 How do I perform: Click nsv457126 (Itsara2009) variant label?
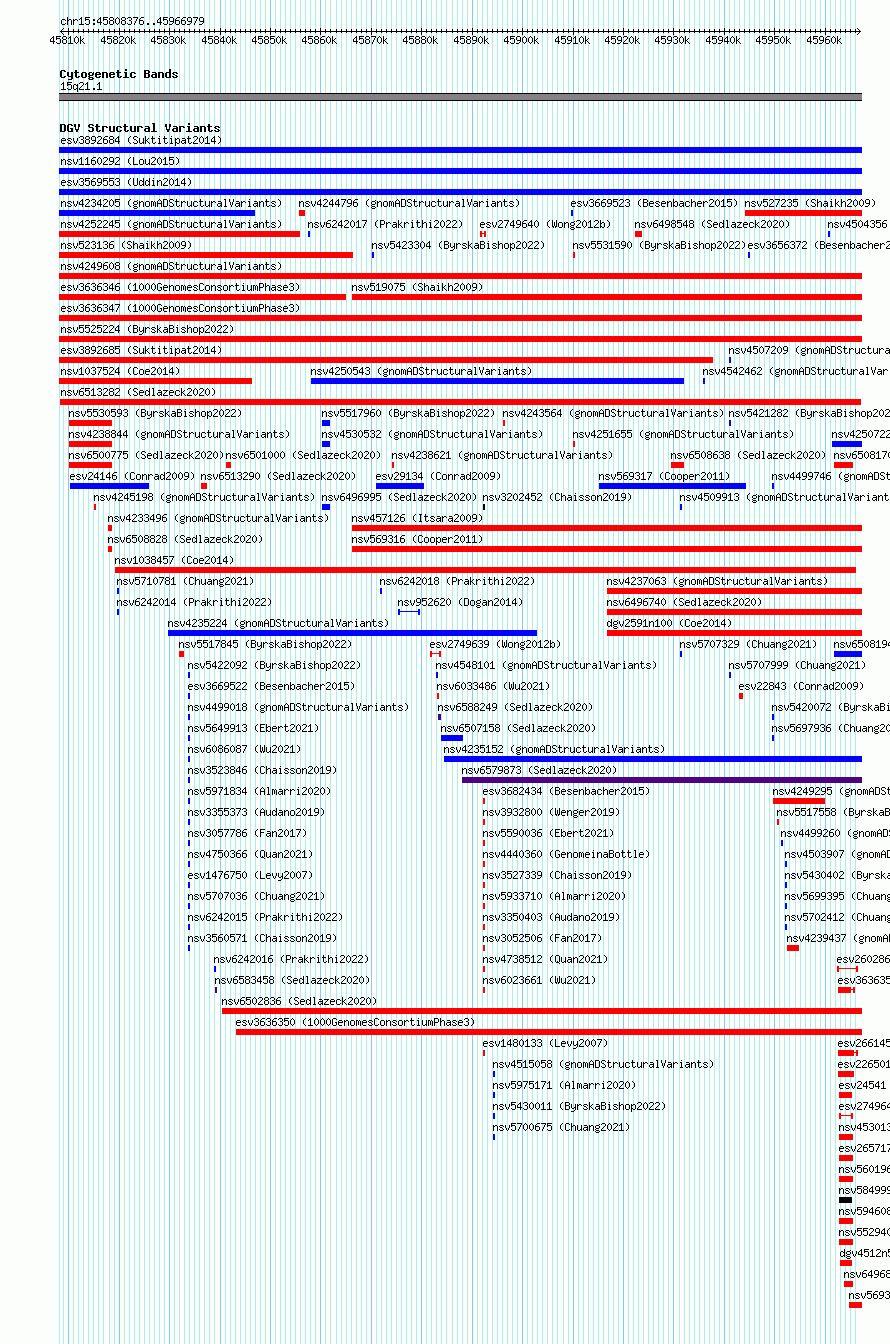(x=418, y=518)
